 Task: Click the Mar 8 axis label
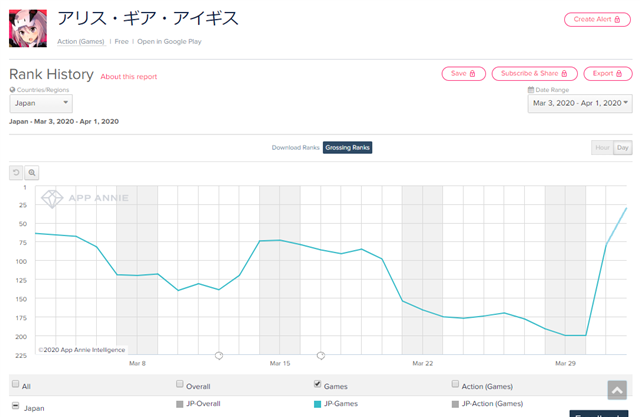coord(137,363)
